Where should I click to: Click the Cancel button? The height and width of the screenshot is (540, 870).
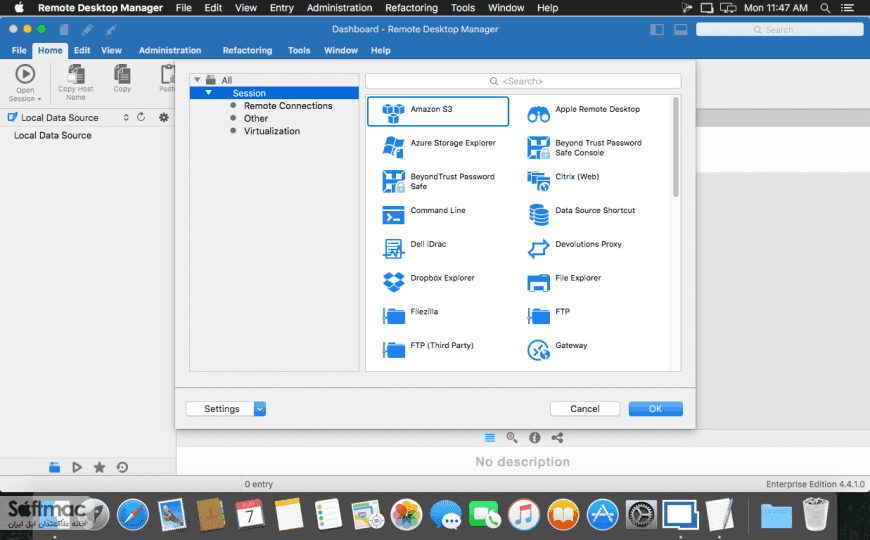coord(585,409)
